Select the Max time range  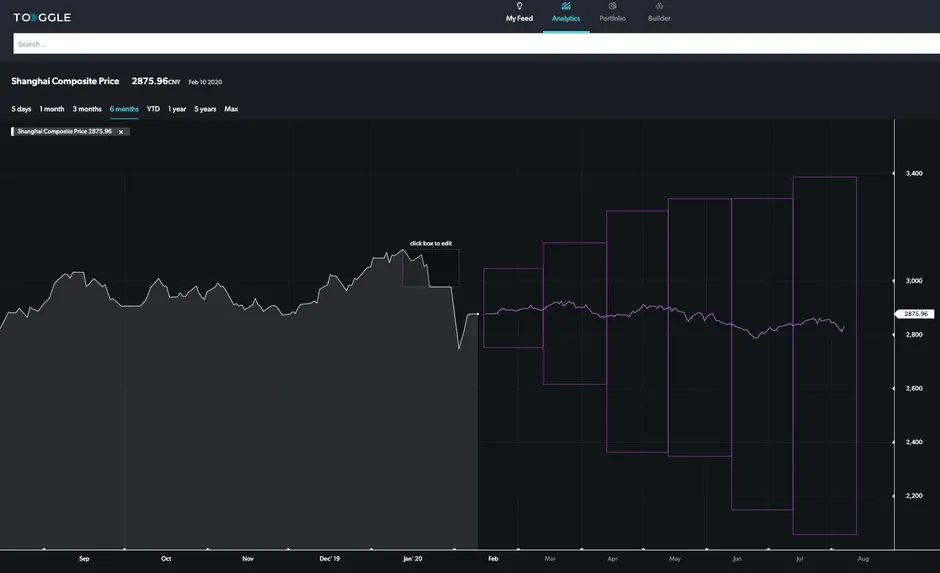pos(231,109)
